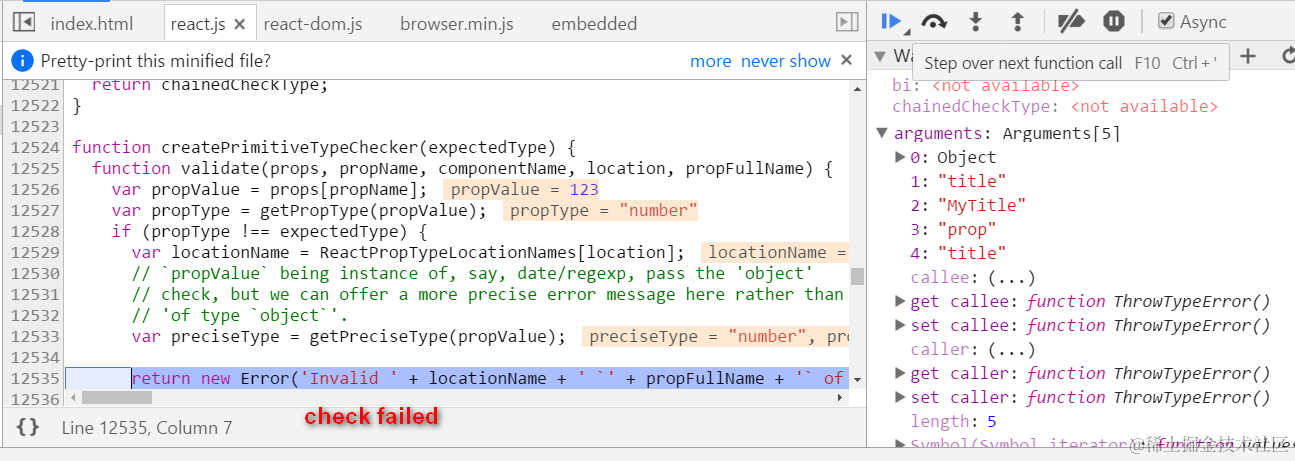Click 'return chainedCheckType;' code line

pyautogui.click(x=210, y=85)
